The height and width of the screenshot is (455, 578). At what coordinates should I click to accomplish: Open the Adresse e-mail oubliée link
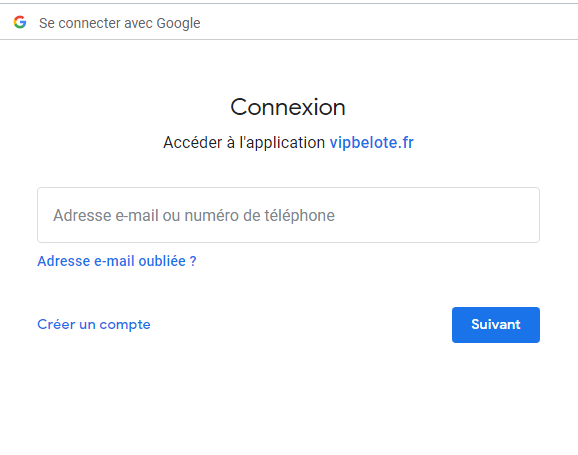(117, 261)
